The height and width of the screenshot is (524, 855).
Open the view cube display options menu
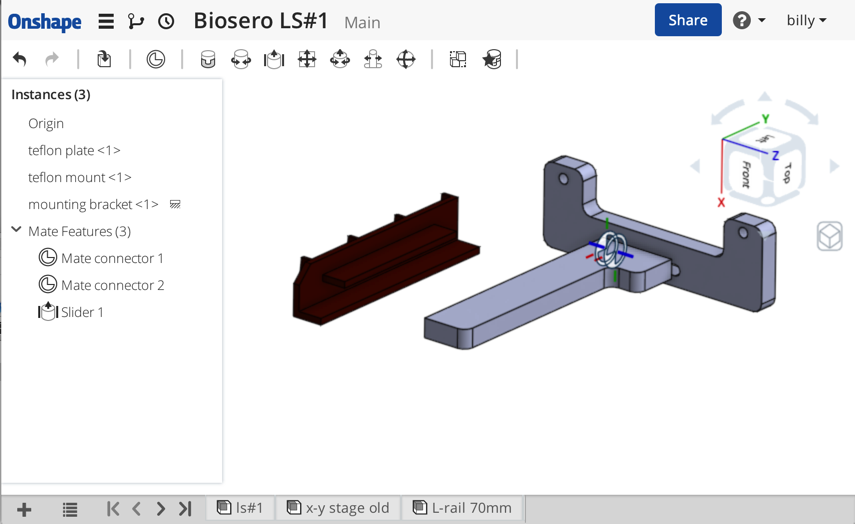[829, 237]
